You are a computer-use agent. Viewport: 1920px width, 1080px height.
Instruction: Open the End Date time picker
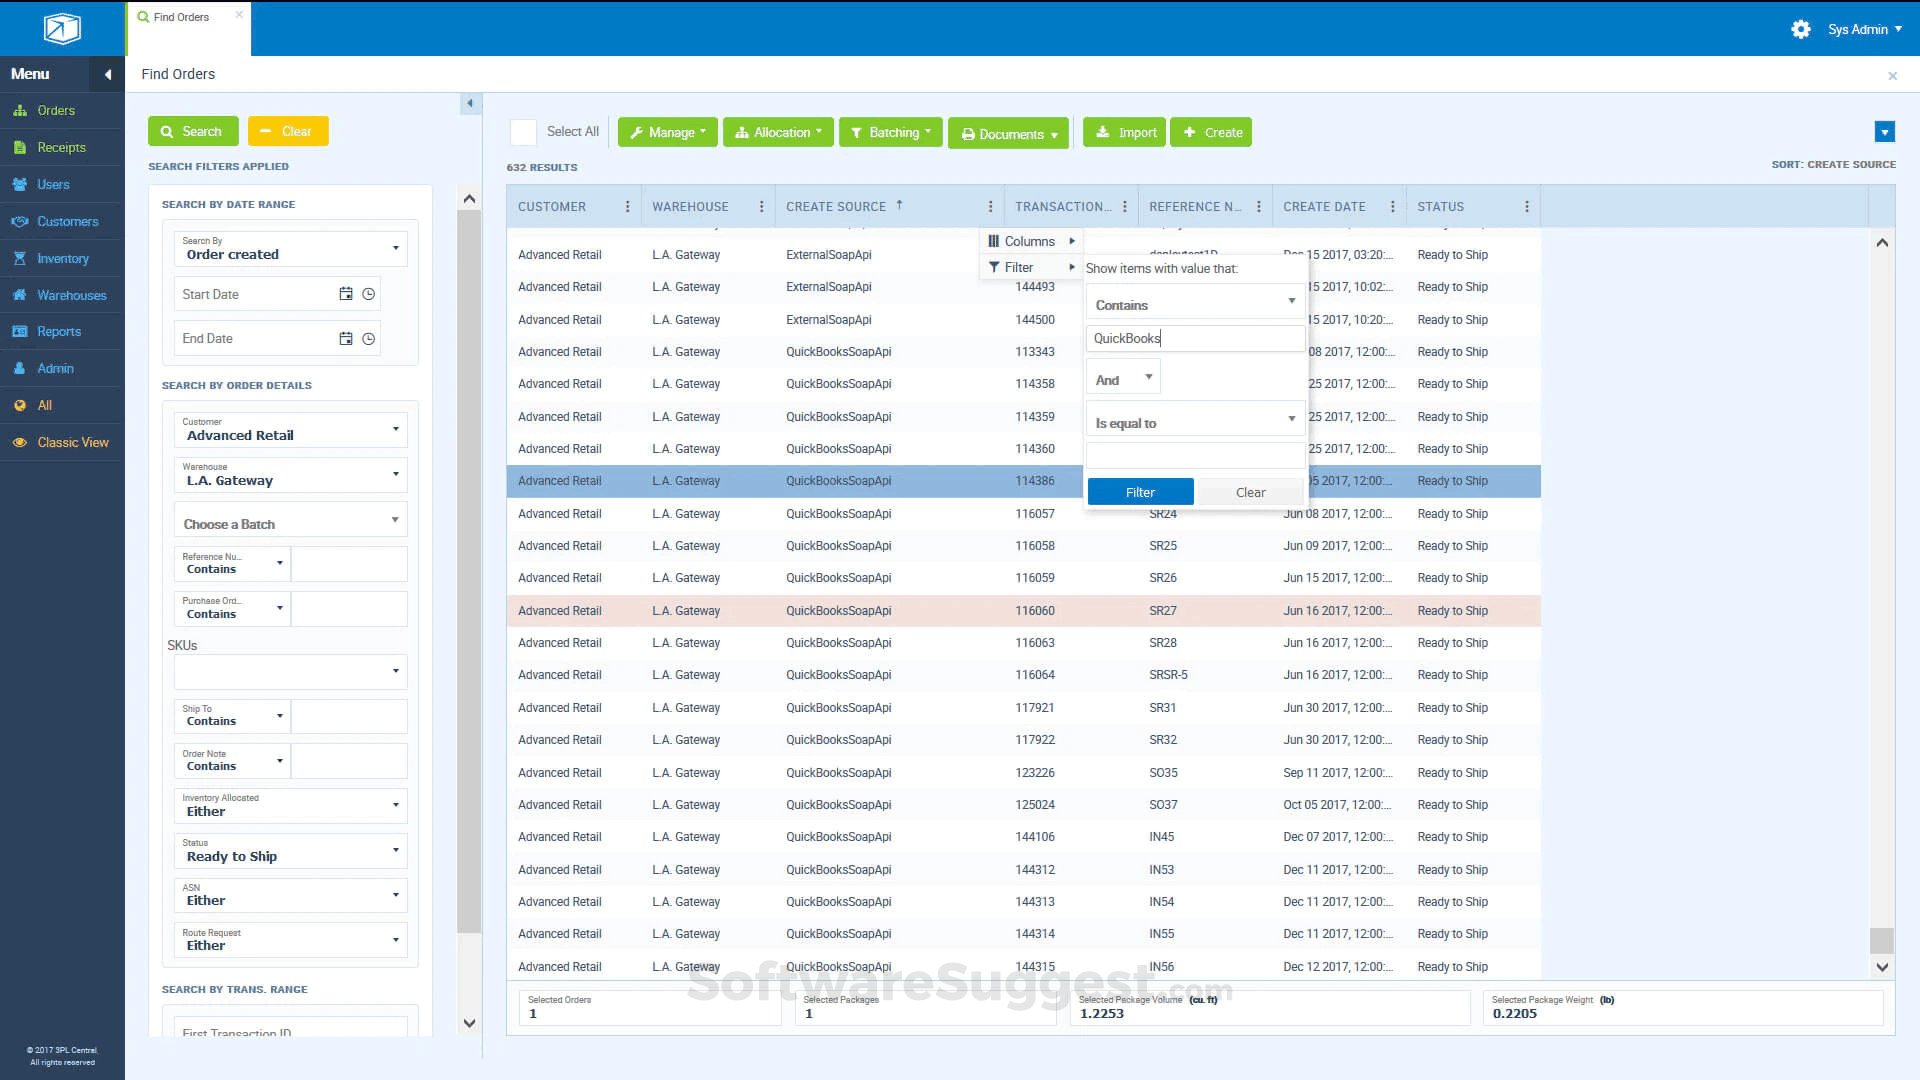click(368, 338)
